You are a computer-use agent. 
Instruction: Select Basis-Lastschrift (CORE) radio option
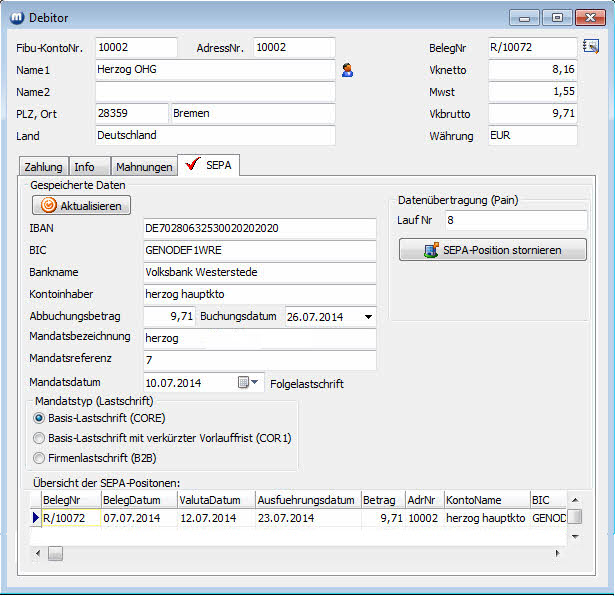click(x=39, y=418)
